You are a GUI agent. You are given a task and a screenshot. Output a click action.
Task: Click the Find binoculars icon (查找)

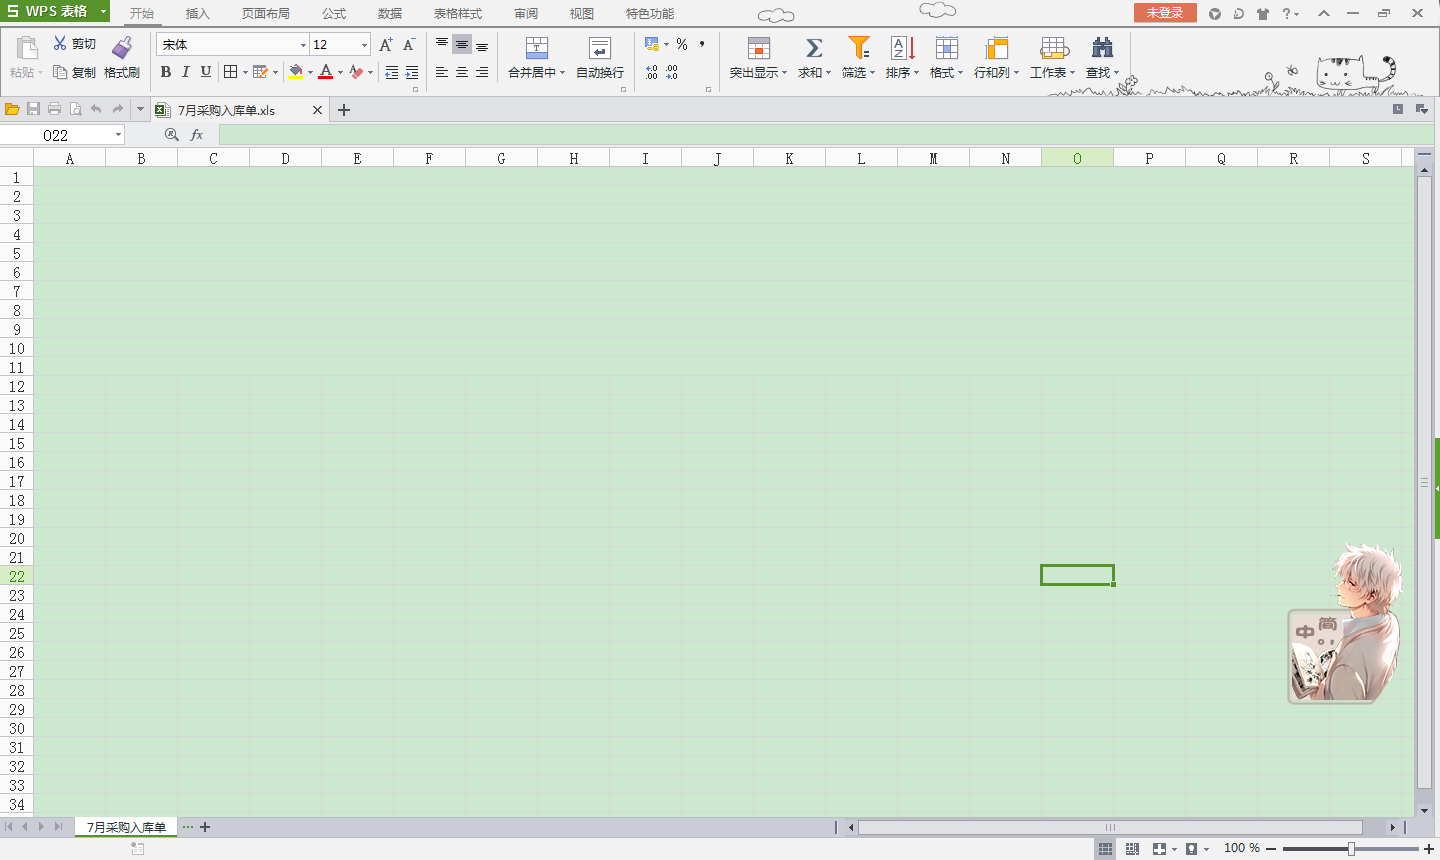coord(1102,48)
